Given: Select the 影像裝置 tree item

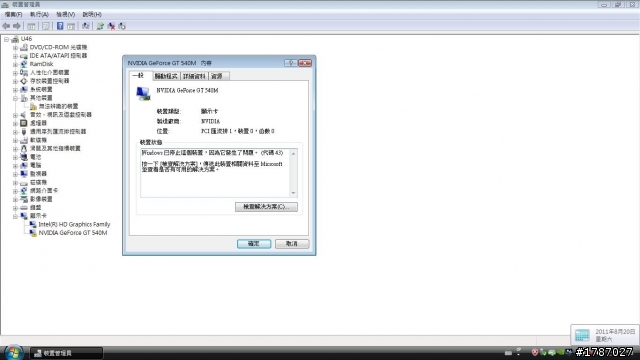Looking at the screenshot, I should 41,199.
